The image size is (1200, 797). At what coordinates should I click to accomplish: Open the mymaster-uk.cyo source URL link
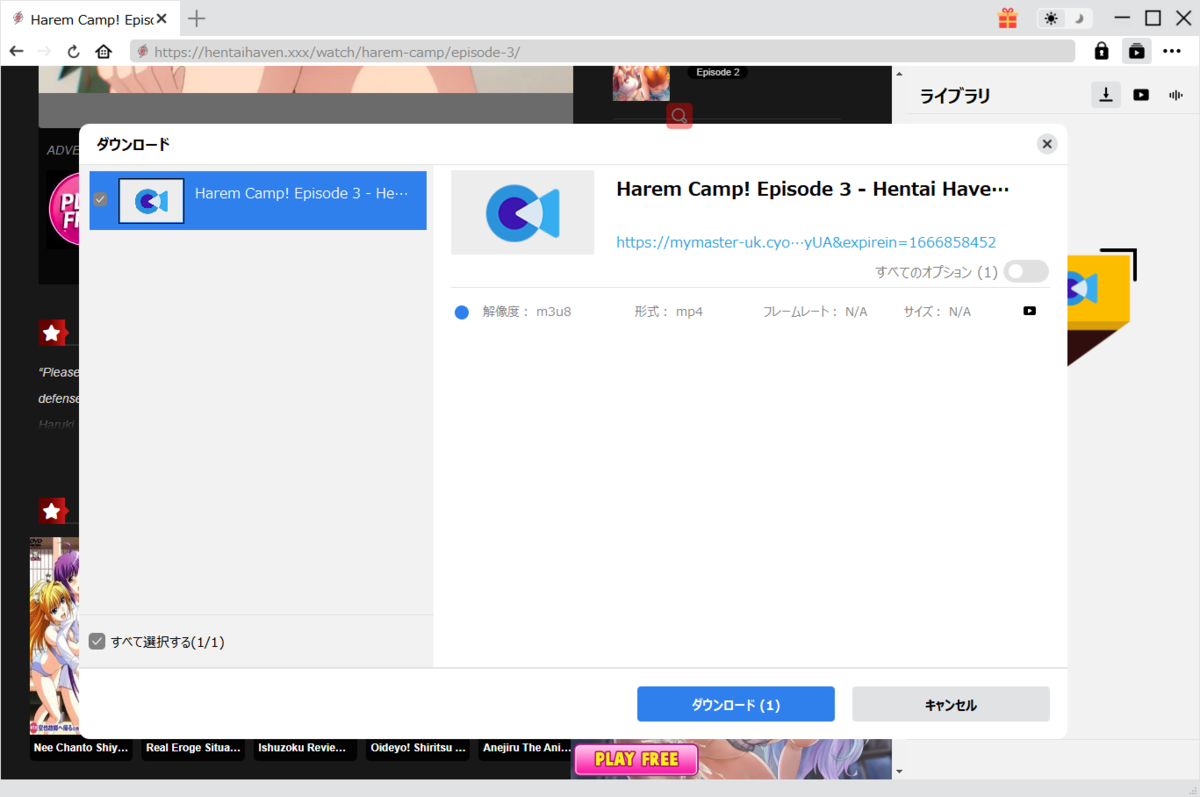(x=806, y=242)
